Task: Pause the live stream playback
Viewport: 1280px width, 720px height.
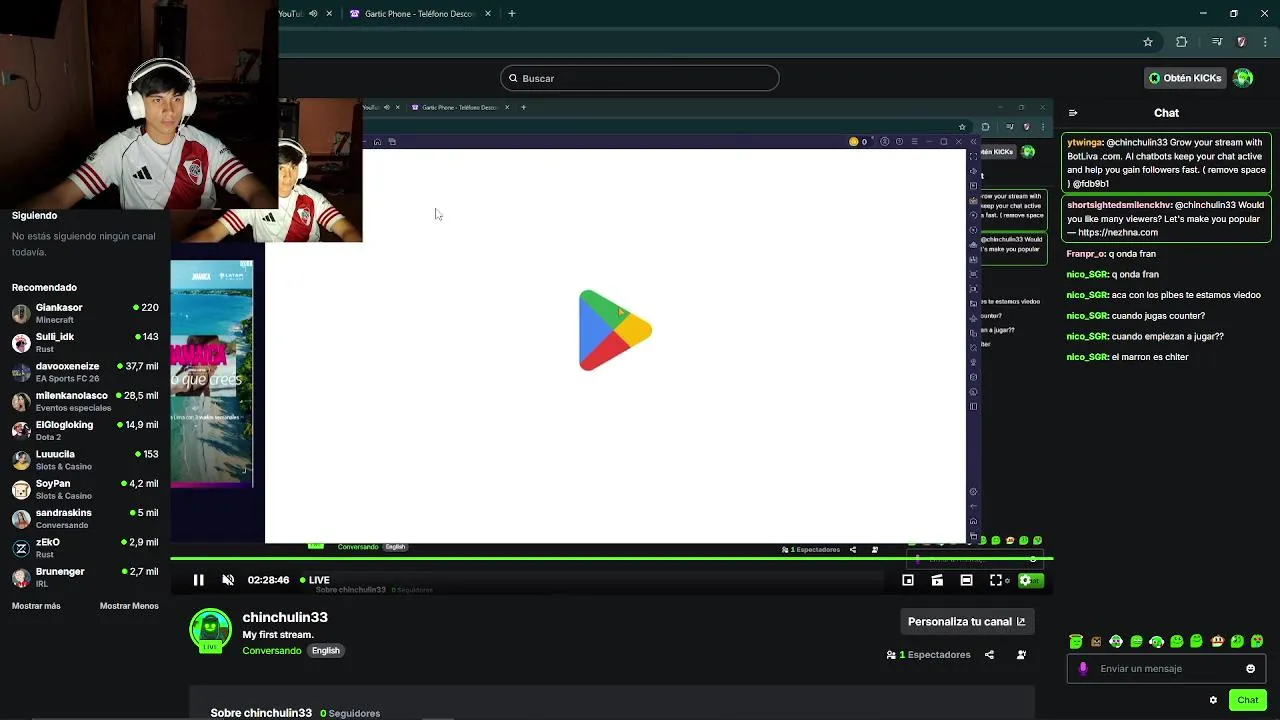Action: (x=198, y=580)
